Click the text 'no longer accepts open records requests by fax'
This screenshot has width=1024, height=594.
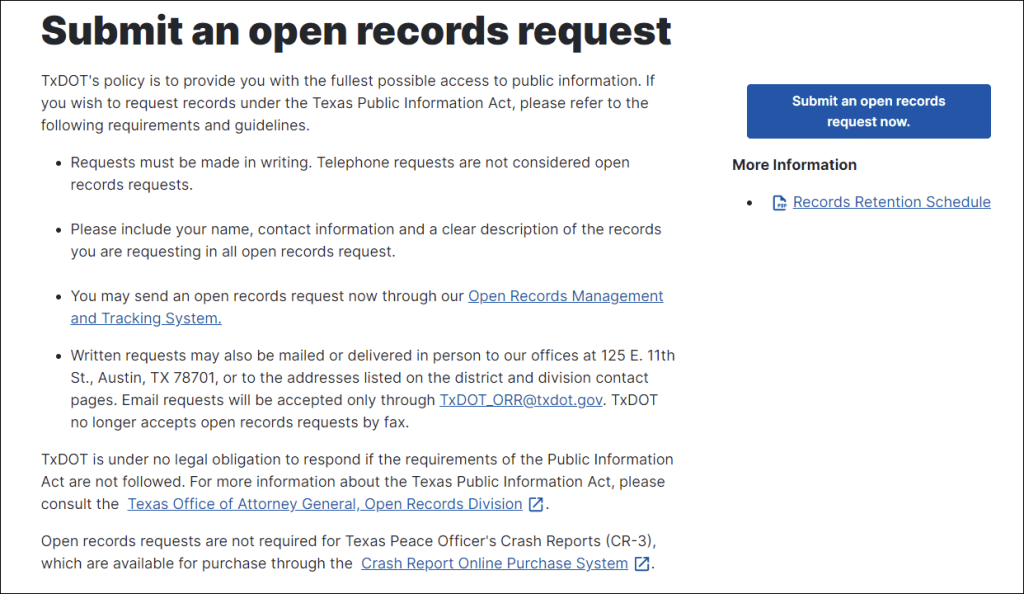tap(240, 422)
